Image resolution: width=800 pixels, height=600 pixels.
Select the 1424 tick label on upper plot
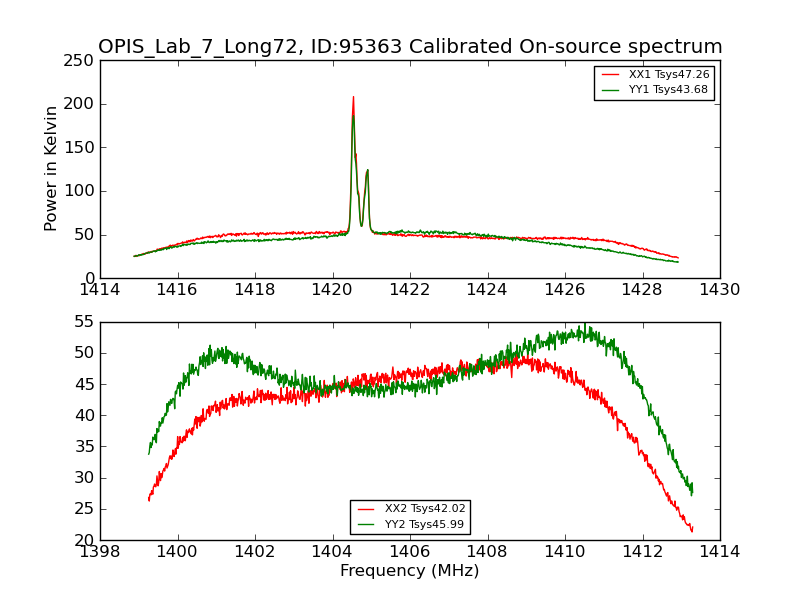pyautogui.click(x=488, y=289)
